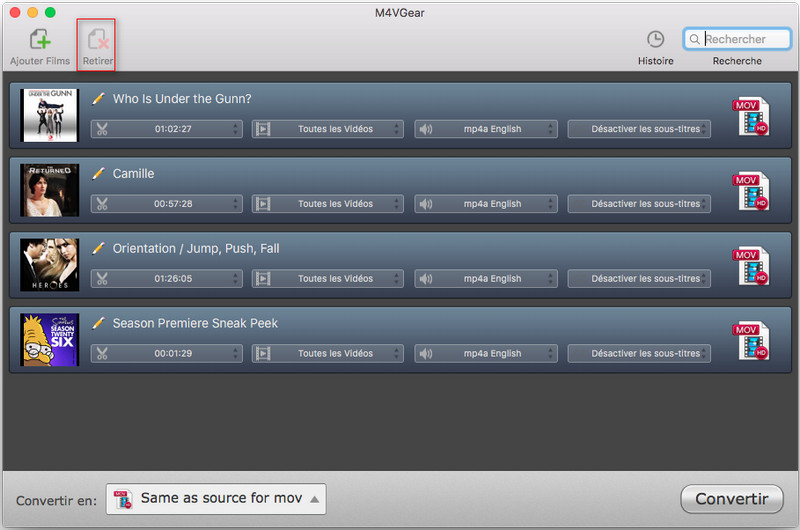
Task: Open mp4a English audio dropdown for Who Is Under the Gunn?
Action: click(486, 129)
